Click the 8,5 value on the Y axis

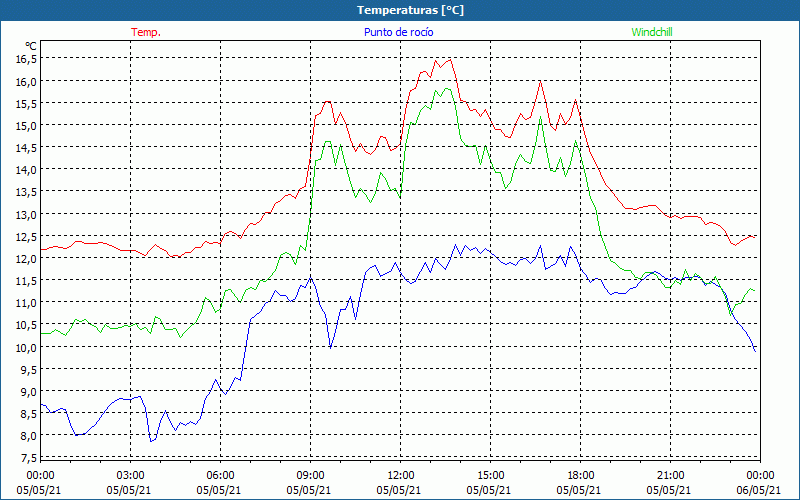[x=29, y=414]
